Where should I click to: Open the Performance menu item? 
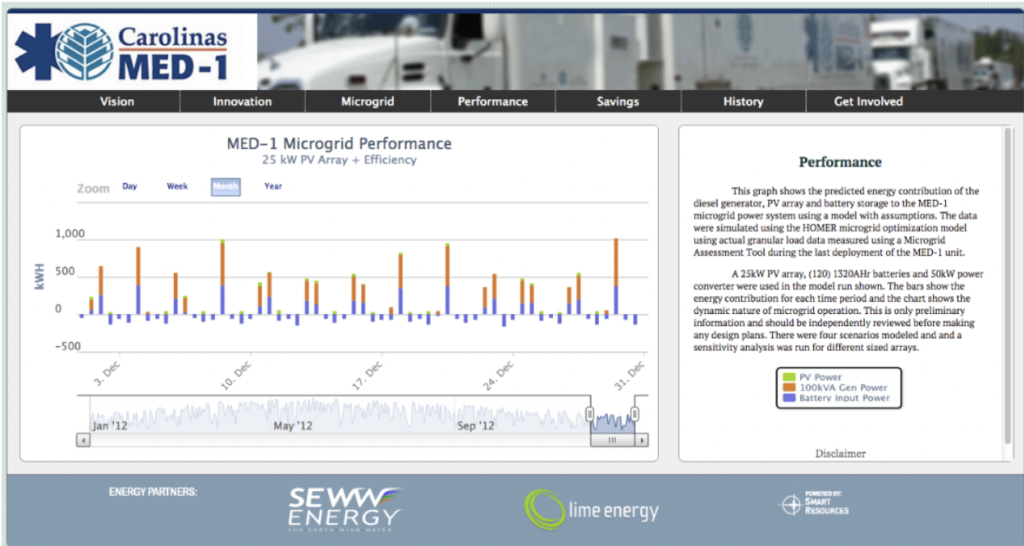492,101
